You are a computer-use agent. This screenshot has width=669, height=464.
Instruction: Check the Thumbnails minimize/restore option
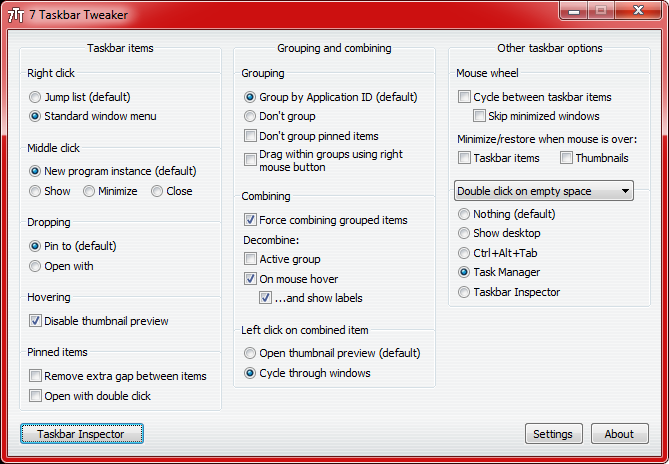click(x=567, y=158)
